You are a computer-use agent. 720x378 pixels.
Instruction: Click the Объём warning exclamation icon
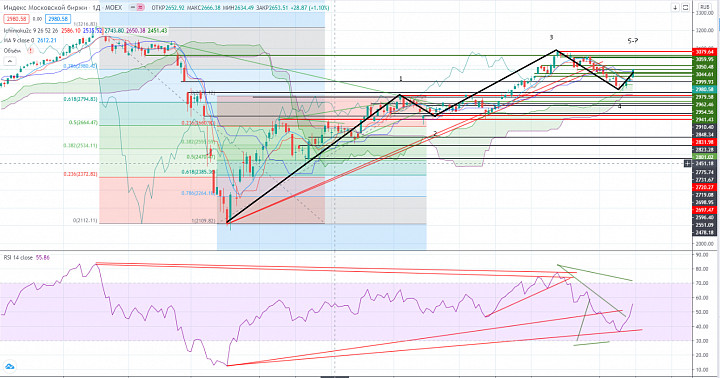click(30, 51)
